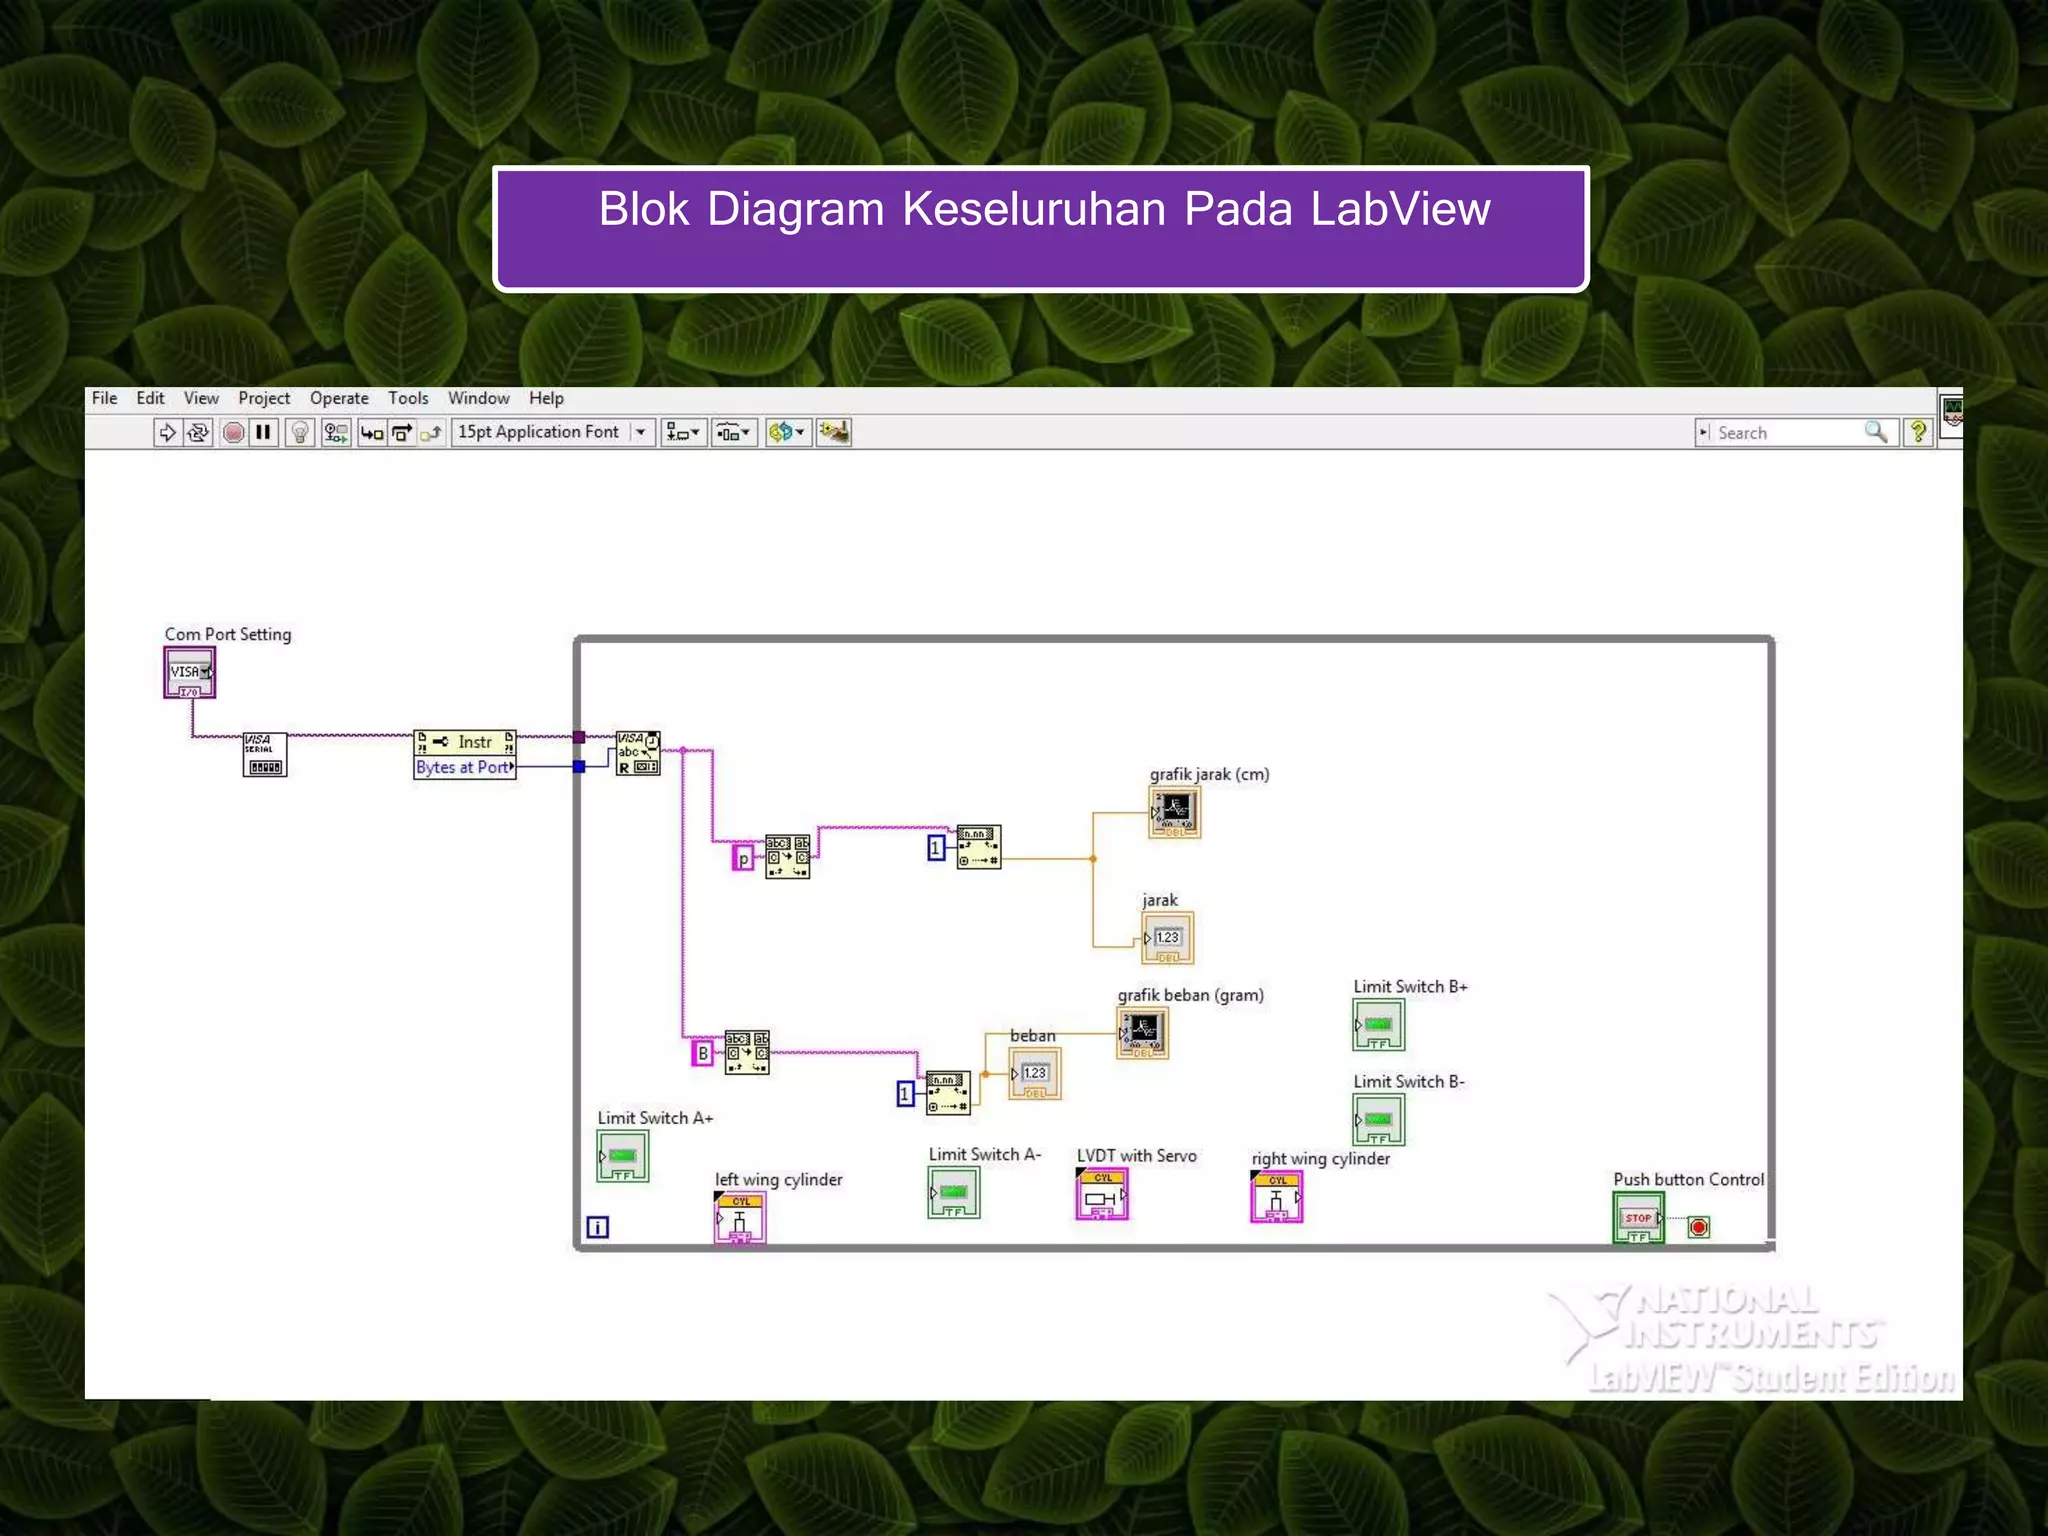Click the context help question mark
This screenshot has width=2048, height=1536.
pos(1917,432)
